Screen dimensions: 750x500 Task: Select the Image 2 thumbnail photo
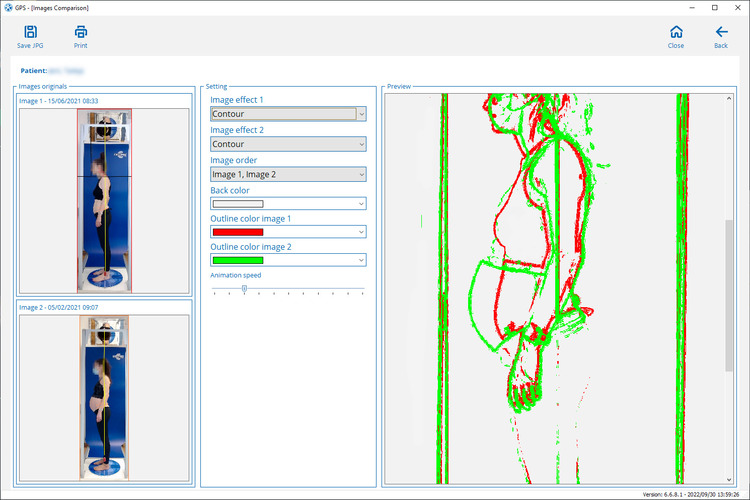tap(104, 398)
